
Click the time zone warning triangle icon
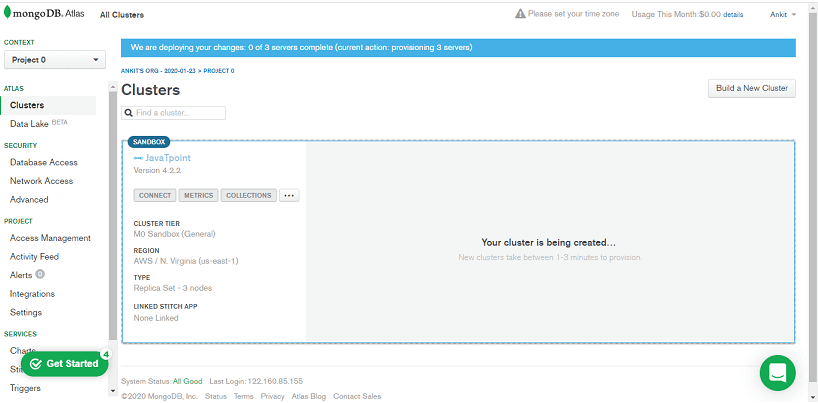(520, 14)
